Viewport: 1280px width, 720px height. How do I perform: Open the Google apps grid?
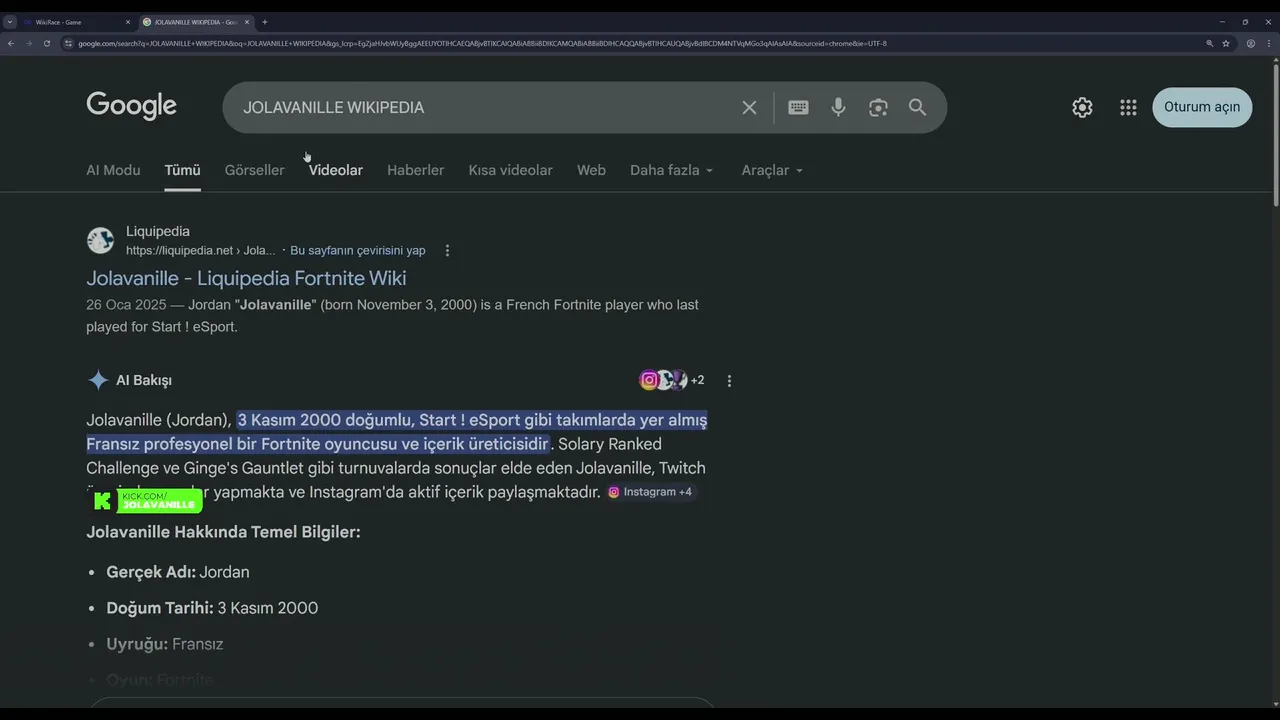1128,108
